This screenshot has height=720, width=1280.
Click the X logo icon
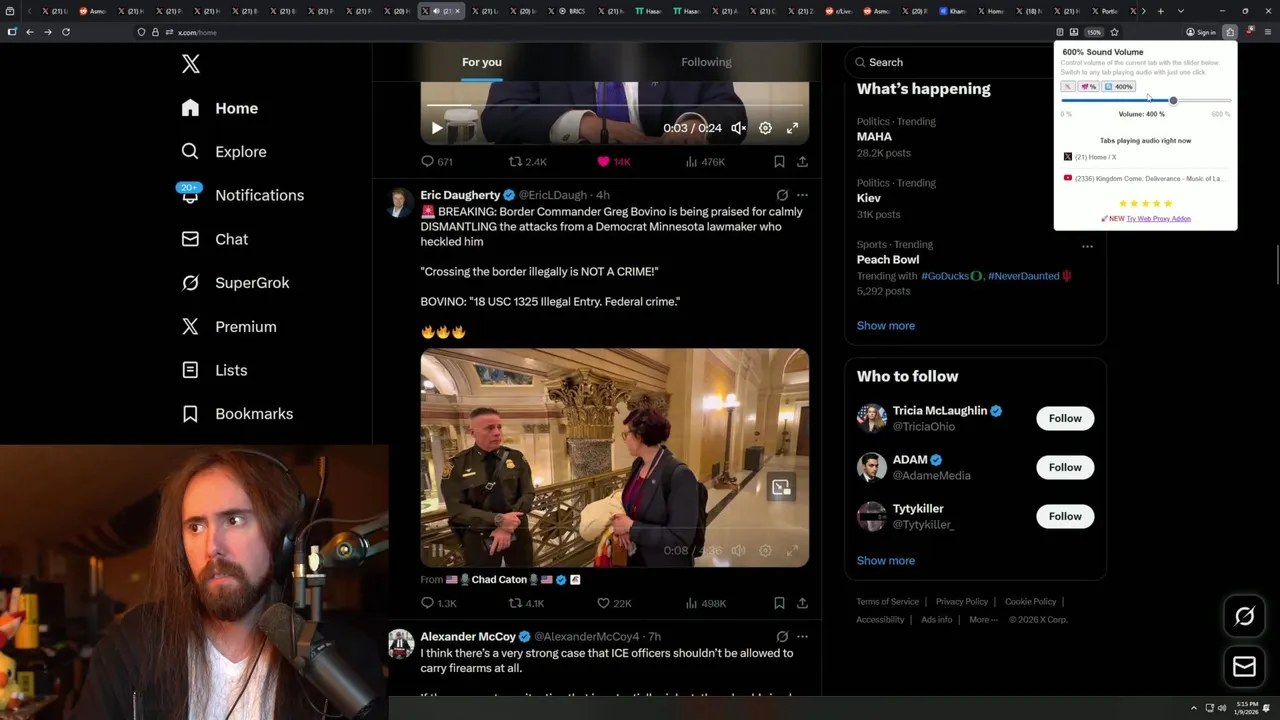click(x=191, y=64)
